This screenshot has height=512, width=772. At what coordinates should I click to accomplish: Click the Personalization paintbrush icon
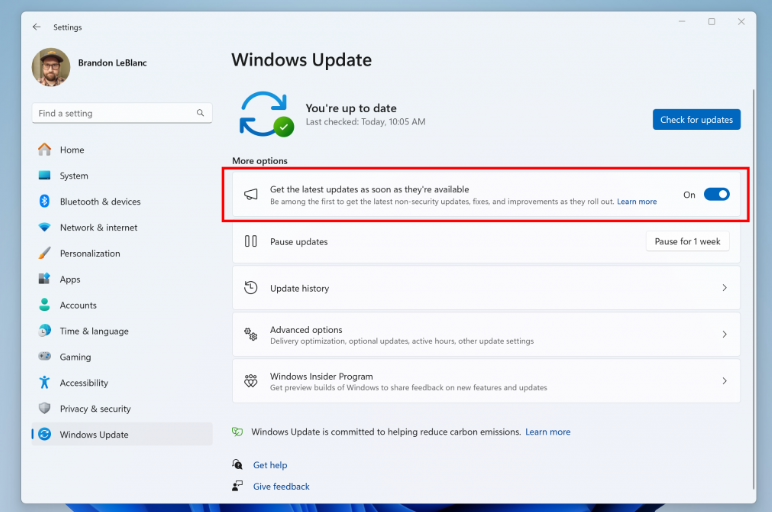(44, 253)
